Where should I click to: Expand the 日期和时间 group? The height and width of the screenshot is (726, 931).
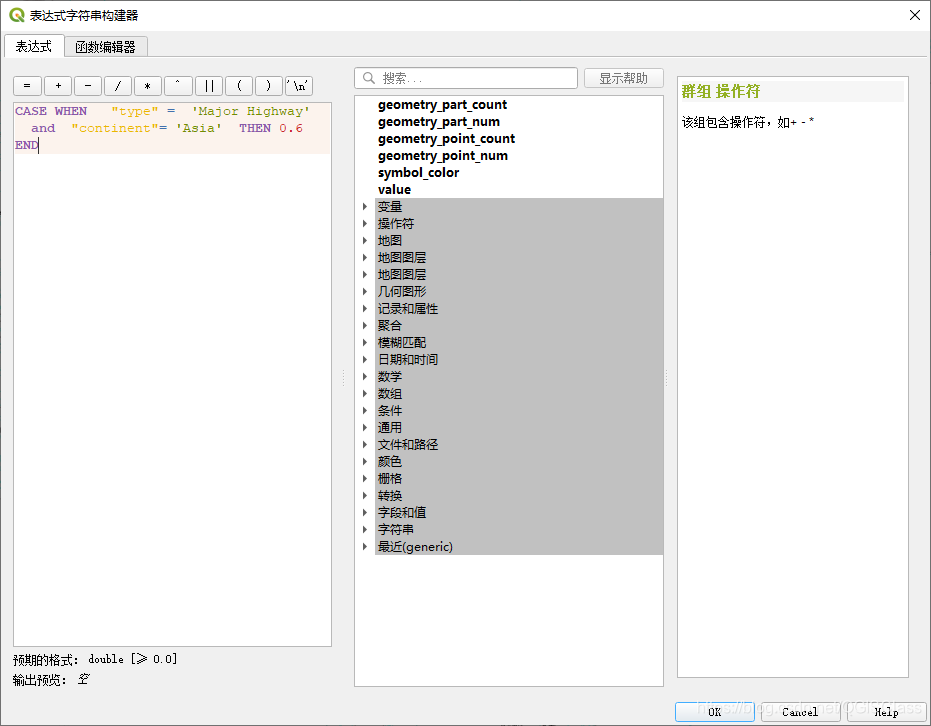coord(365,360)
